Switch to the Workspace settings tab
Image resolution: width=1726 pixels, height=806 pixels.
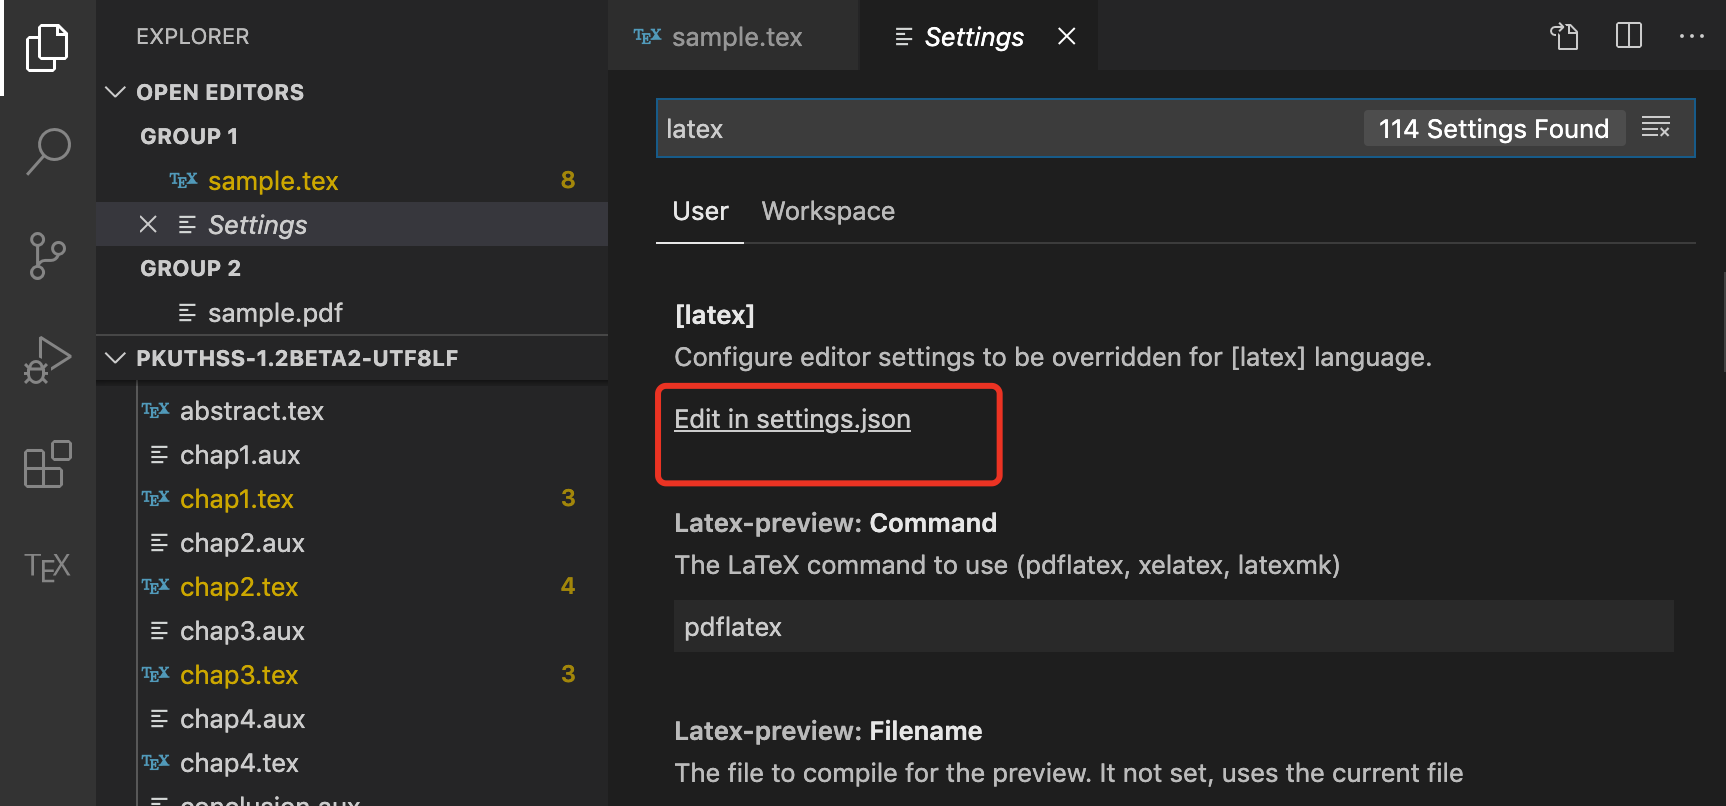pos(828,211)
